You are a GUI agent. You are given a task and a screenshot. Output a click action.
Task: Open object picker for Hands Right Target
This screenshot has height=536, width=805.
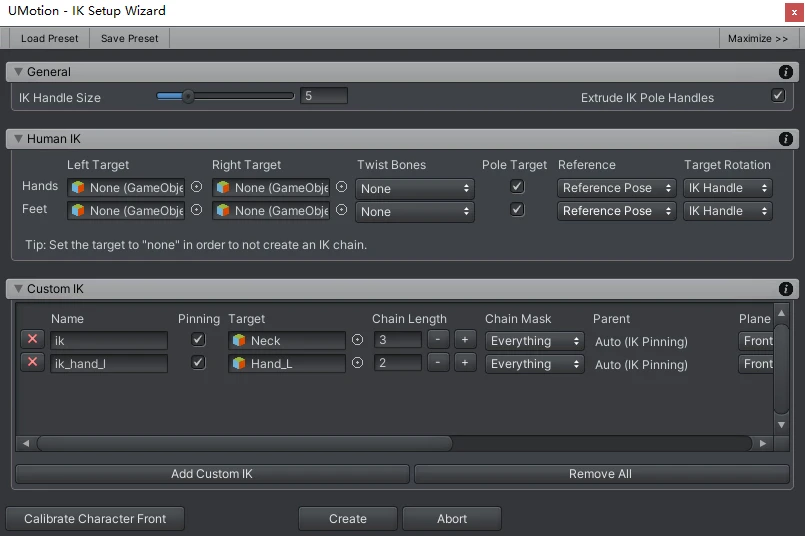pyautogui.click(x=341, y=187)
